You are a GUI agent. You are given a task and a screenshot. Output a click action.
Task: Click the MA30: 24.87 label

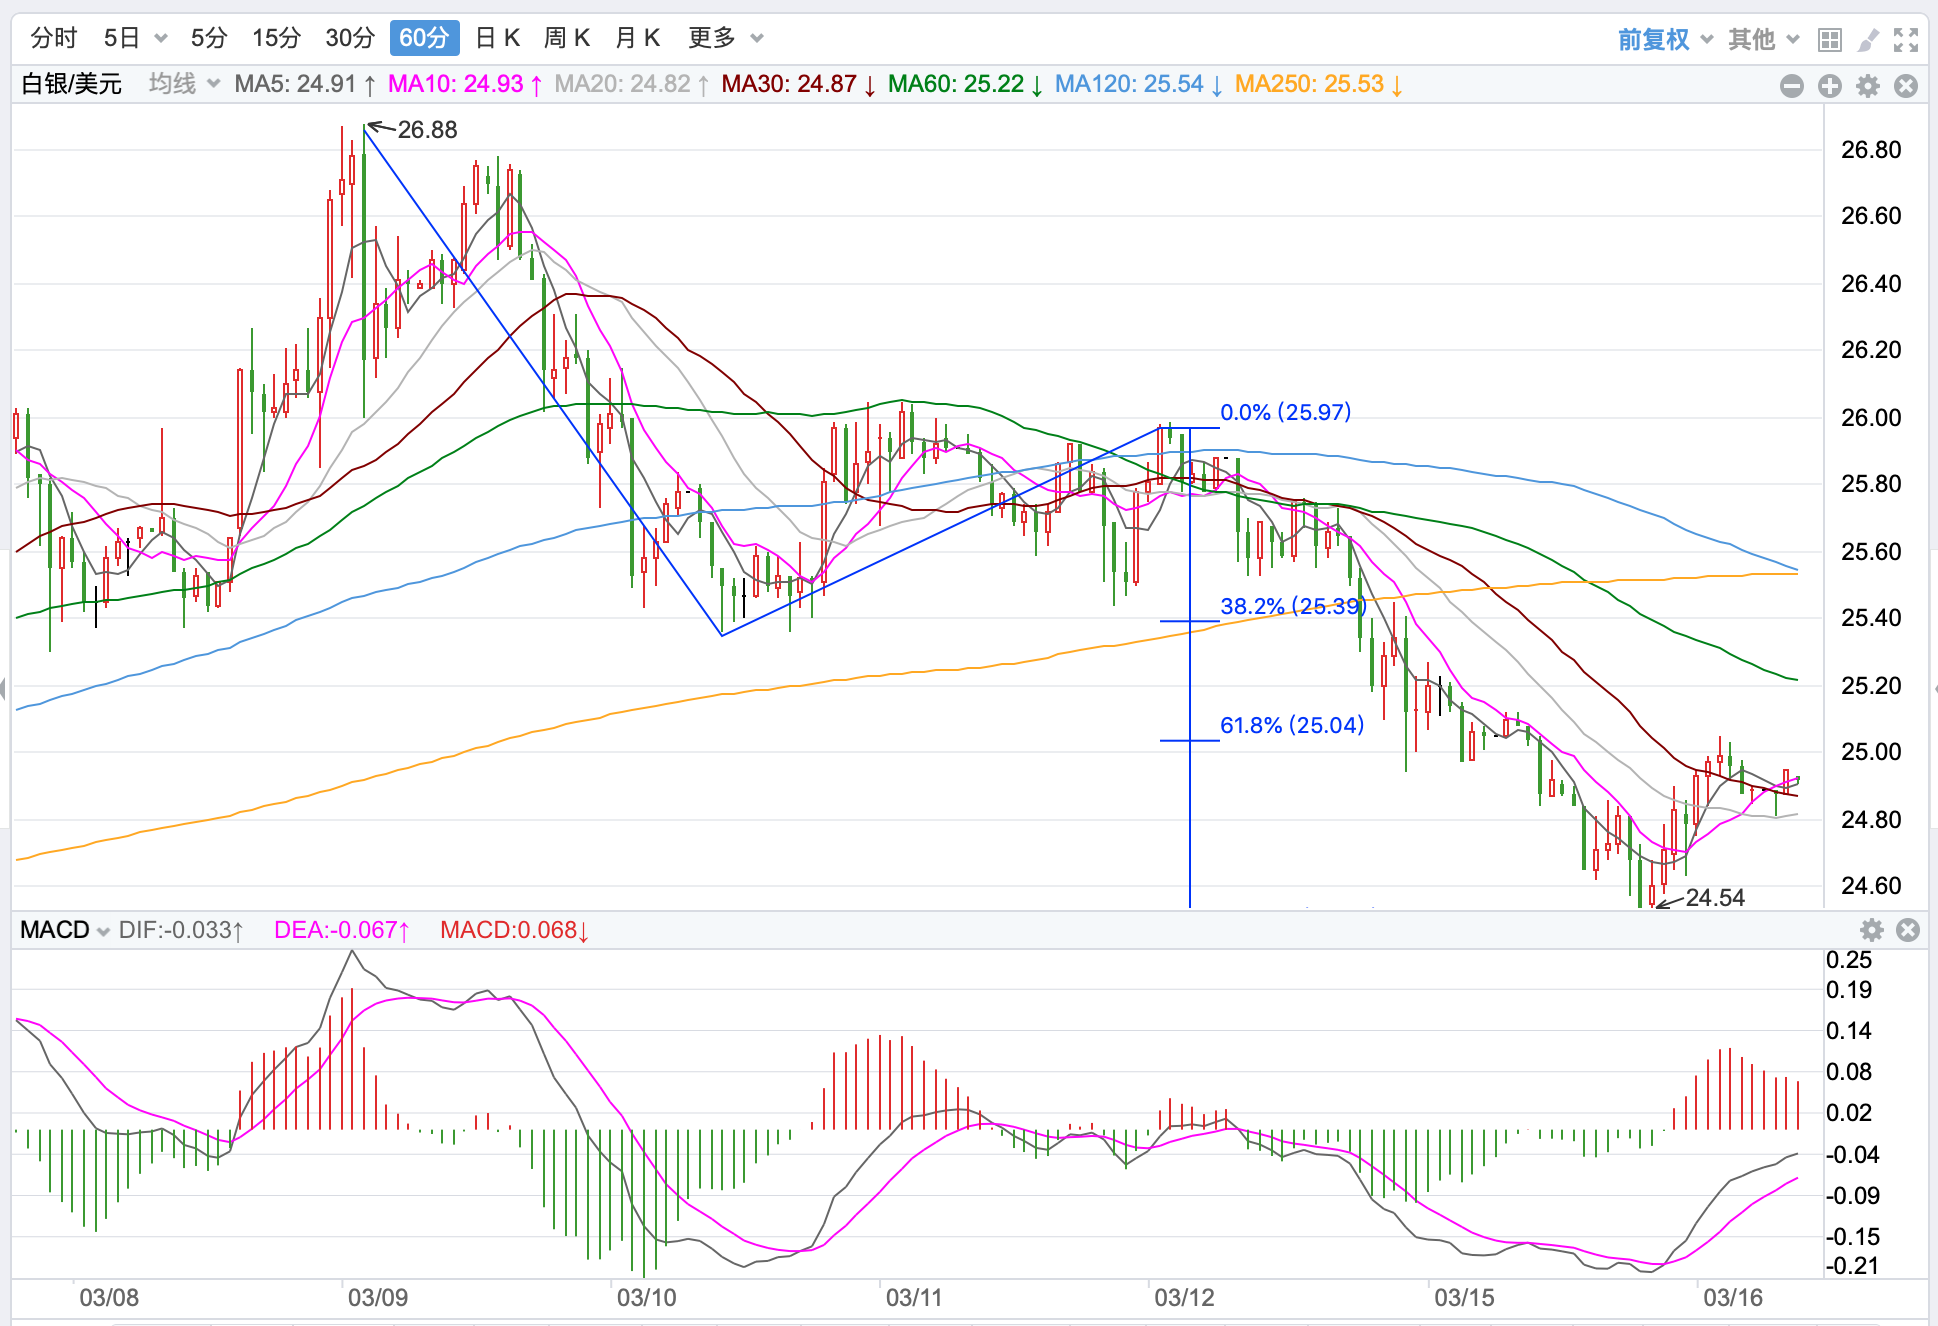799,84
